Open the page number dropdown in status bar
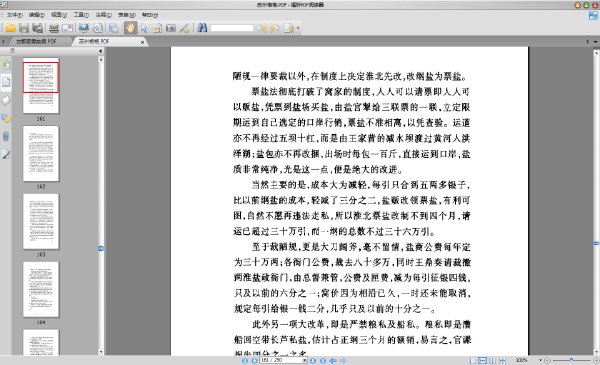Screen dimensions: 600x365 [x=305, y=360]
